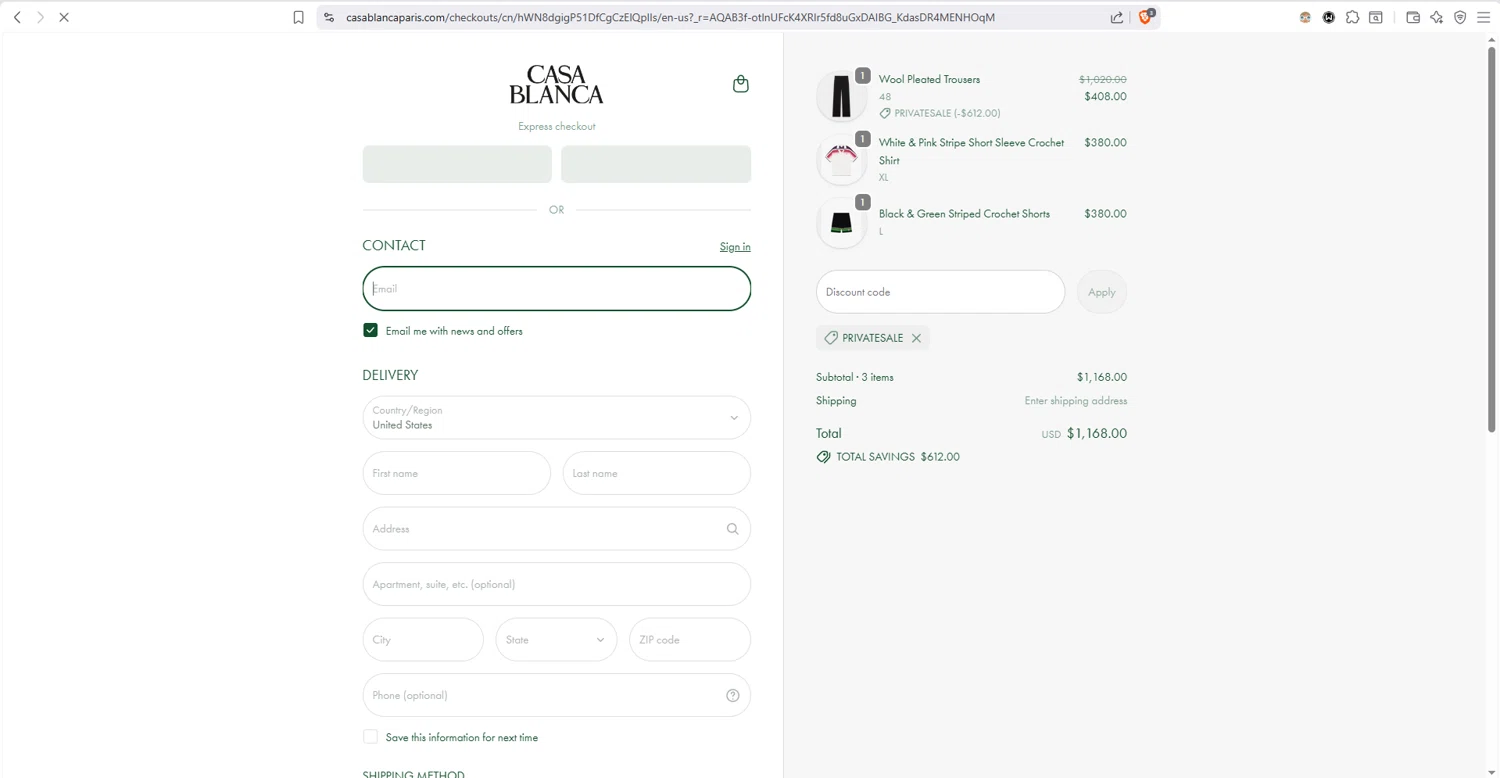The image size is (1500, 778).
Task: Focus the Email input field
Action: (x=557, y=288)
